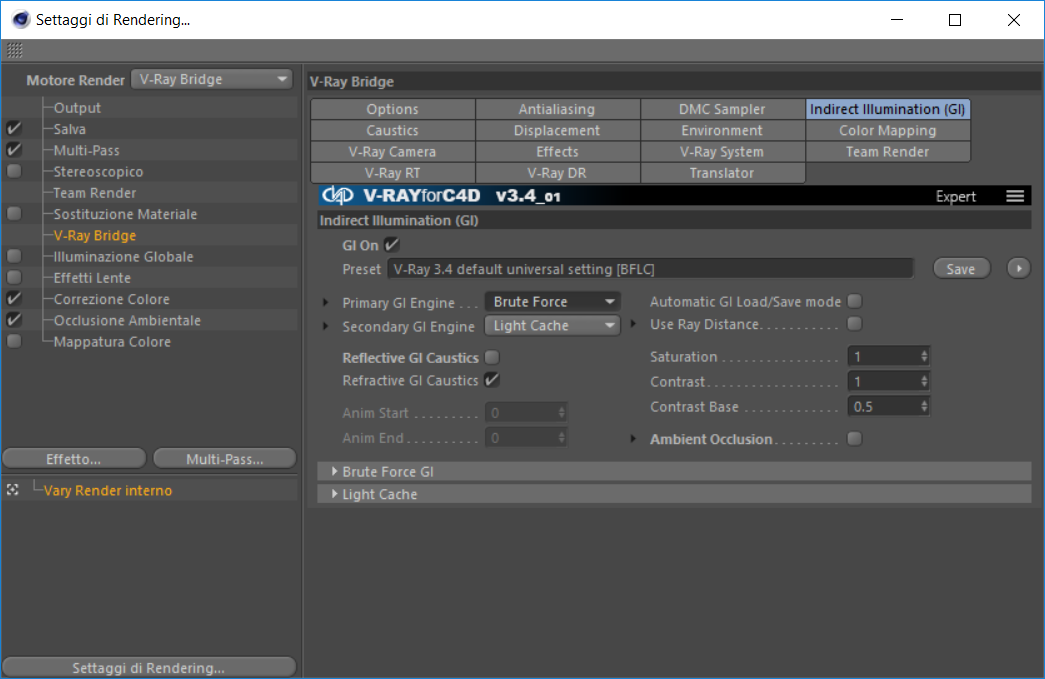Switch to the Effects tab
This screenshot has width=1045, height=679.
coord(557,152)
